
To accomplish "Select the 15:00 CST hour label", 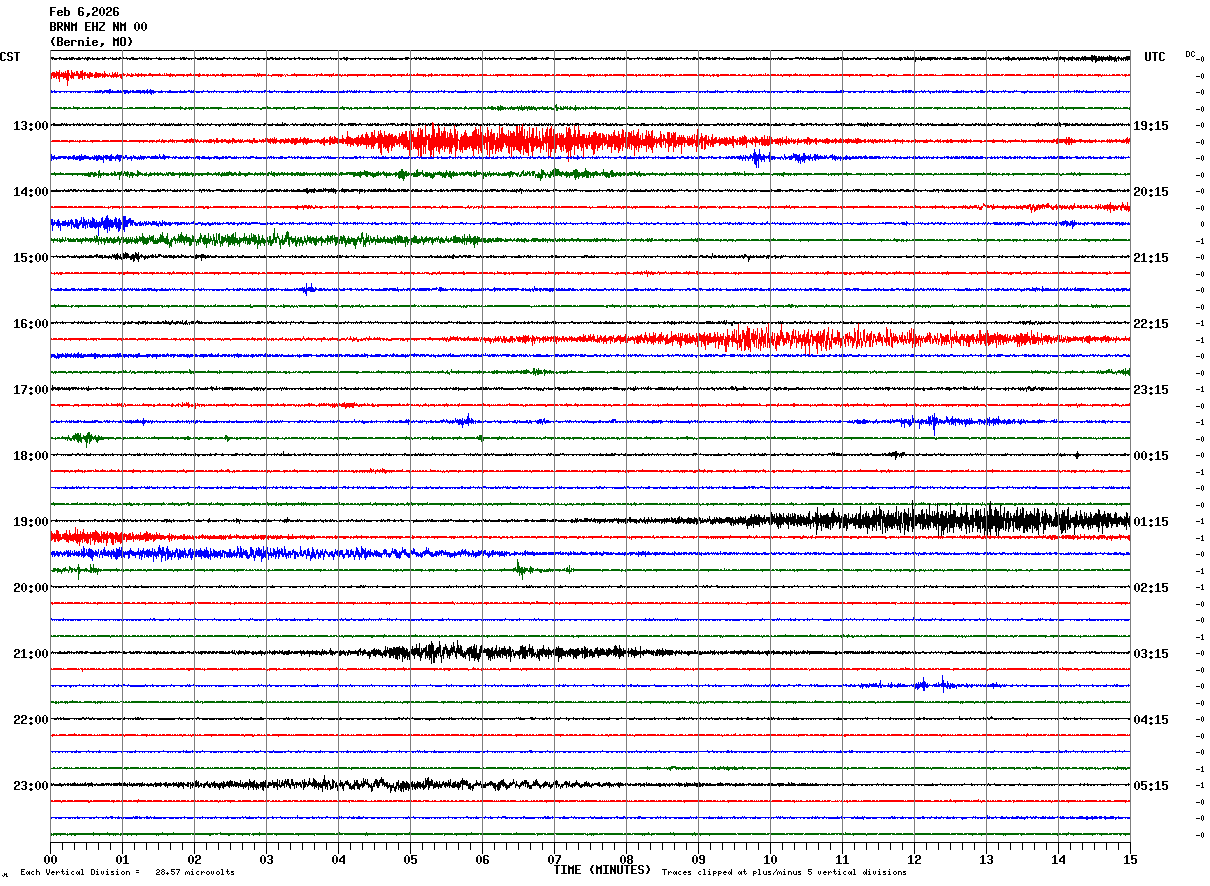I will pos(31,258).
